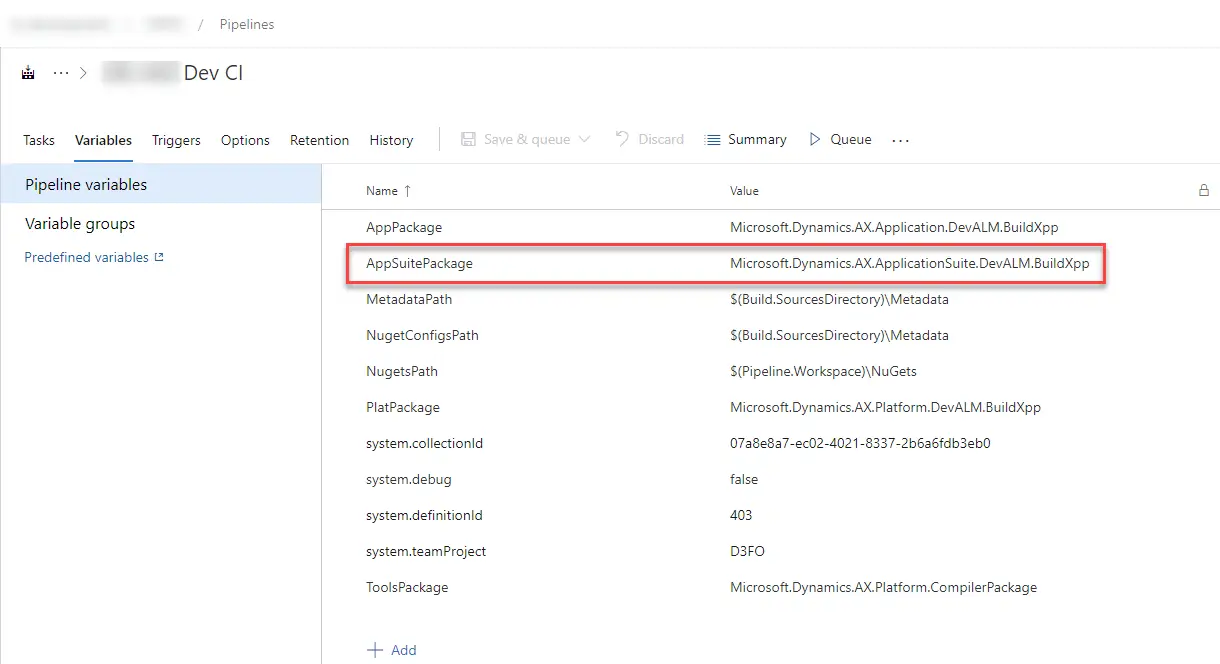Viewport: 1220px width, 664px height.
Task: Click the Save & queue disk icon
Action: (x=468, y=139)
